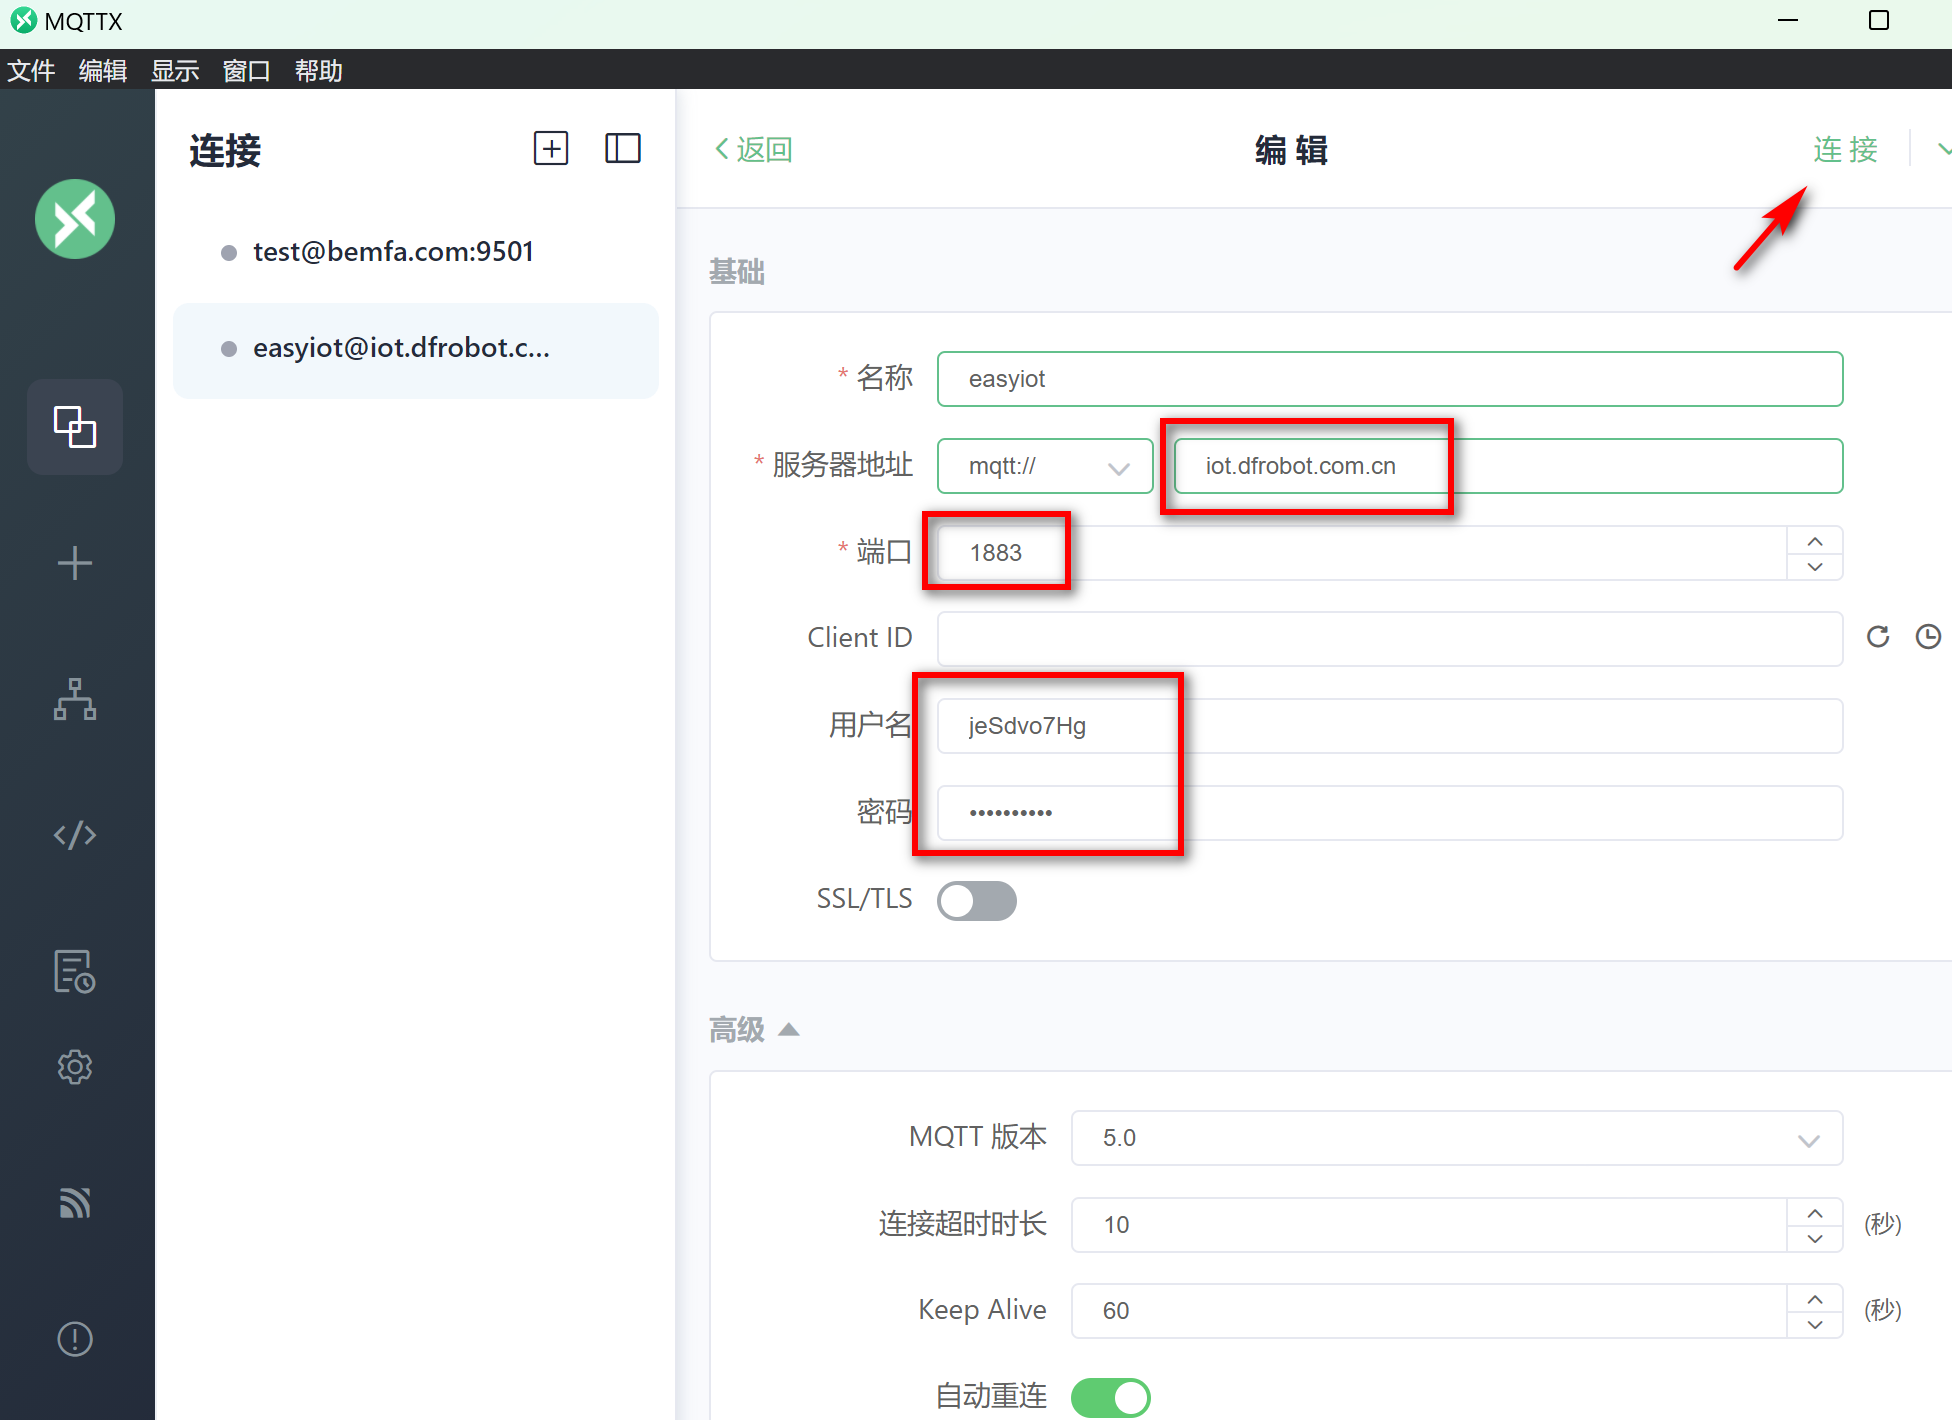
Task: Open the Viewer network topology icon
Action: pyautogui.click(x=75, y=699)
